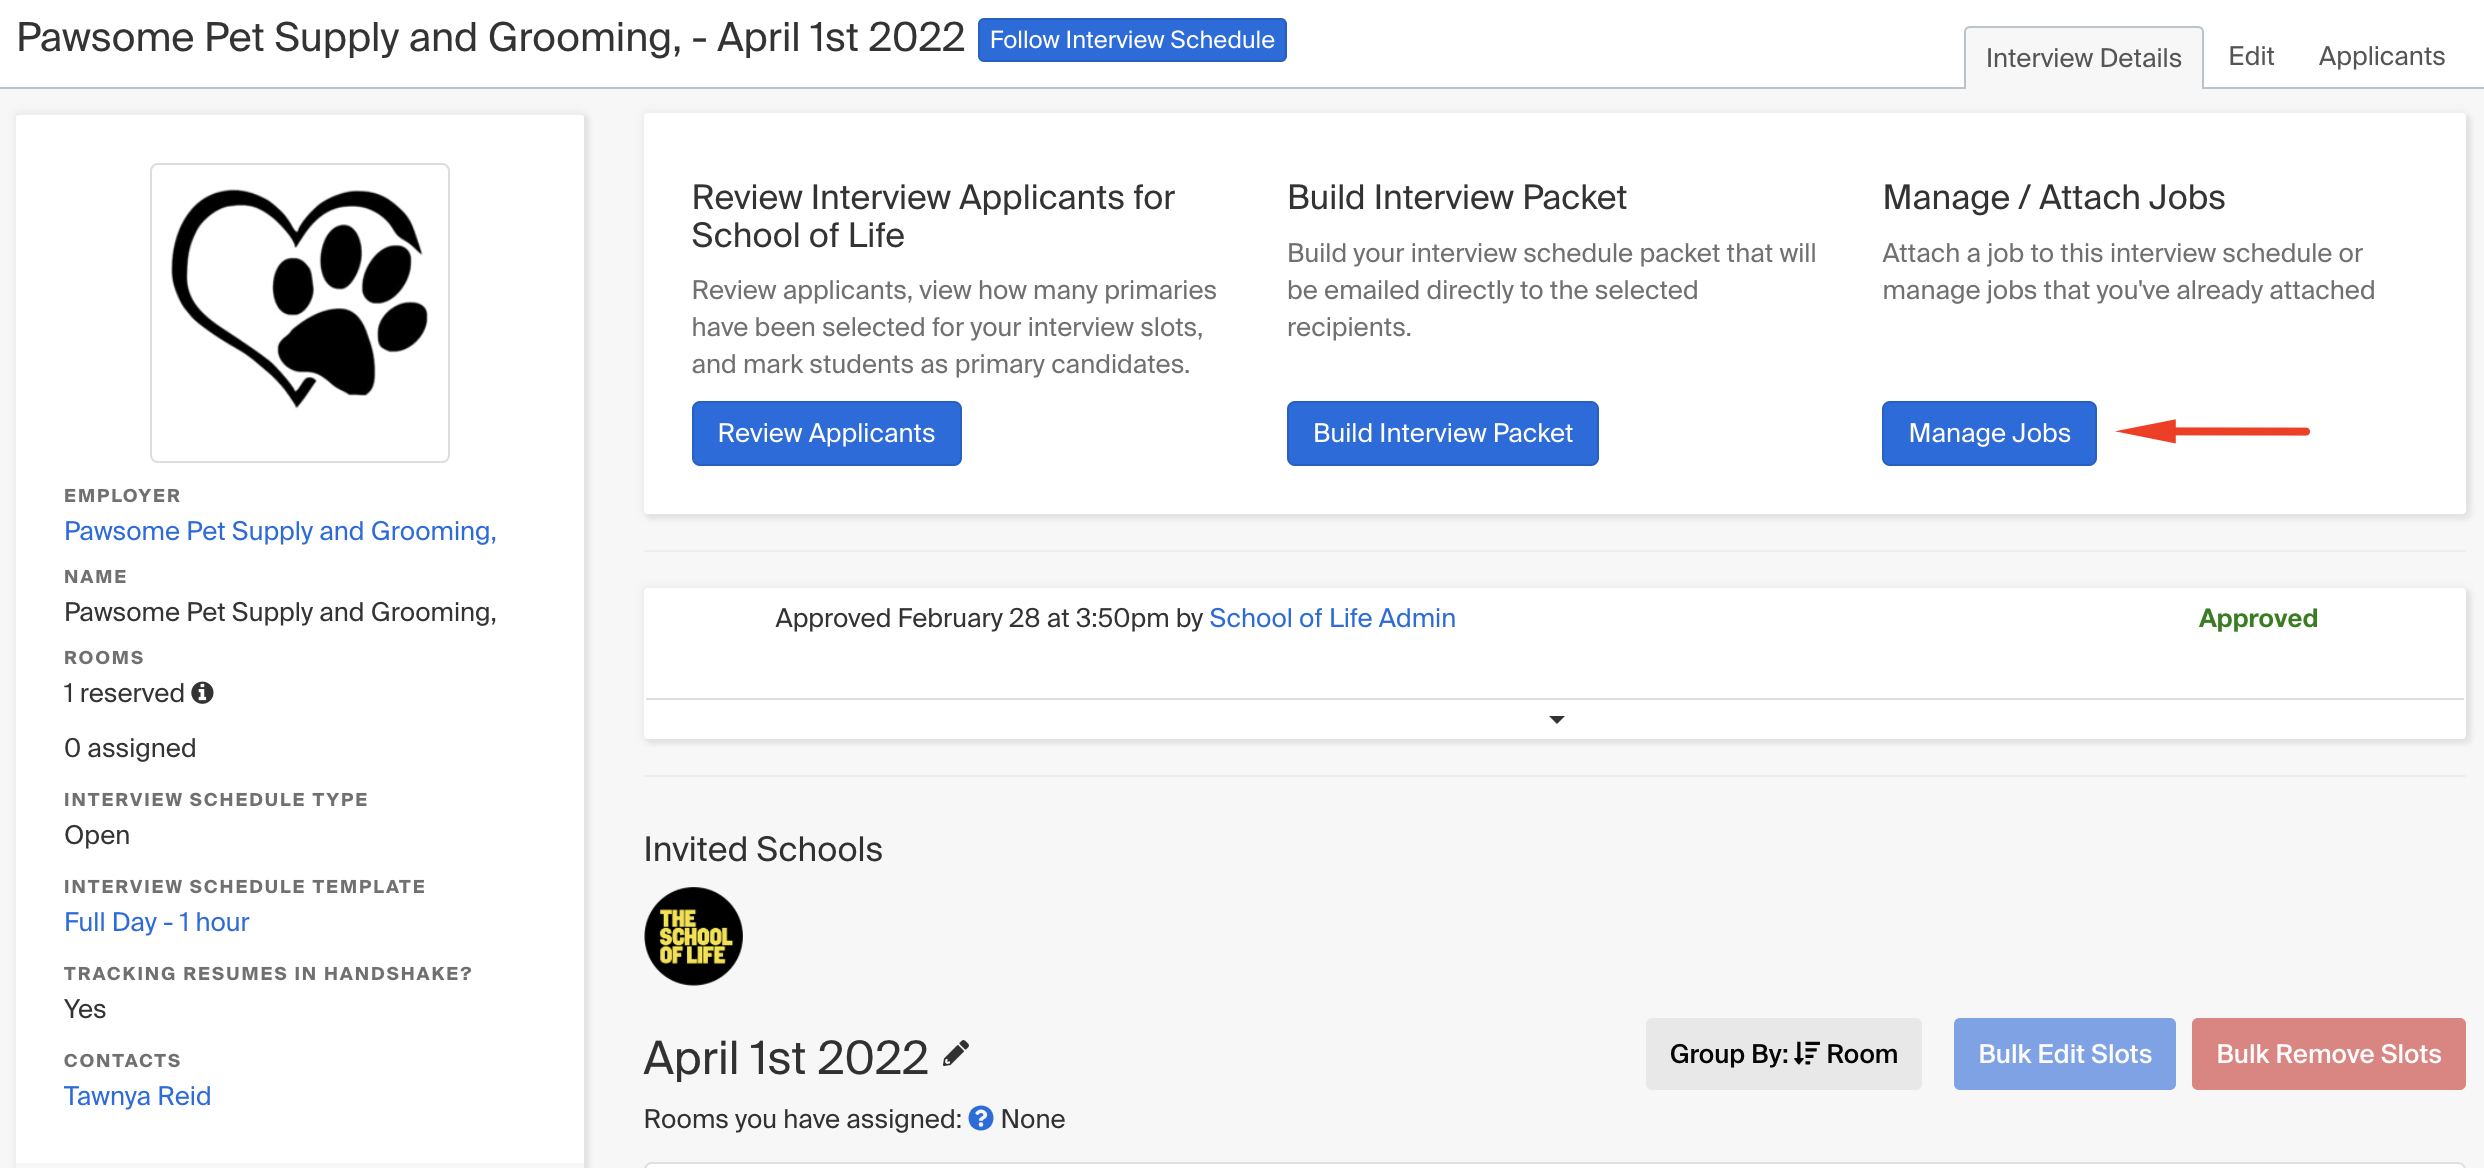The height and width of the screenshot is (1168, 2484).
Task: Open the Edit tab
Action: tap(2251, 56)
